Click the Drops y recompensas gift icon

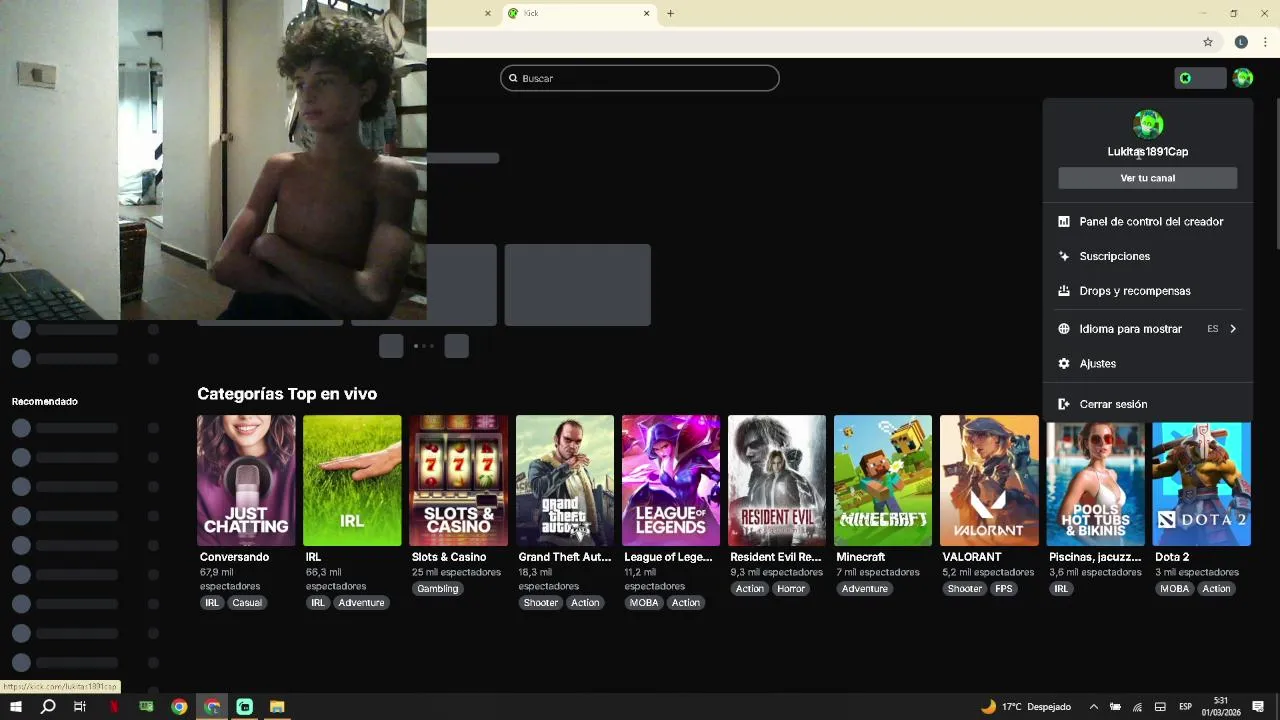1064,291
